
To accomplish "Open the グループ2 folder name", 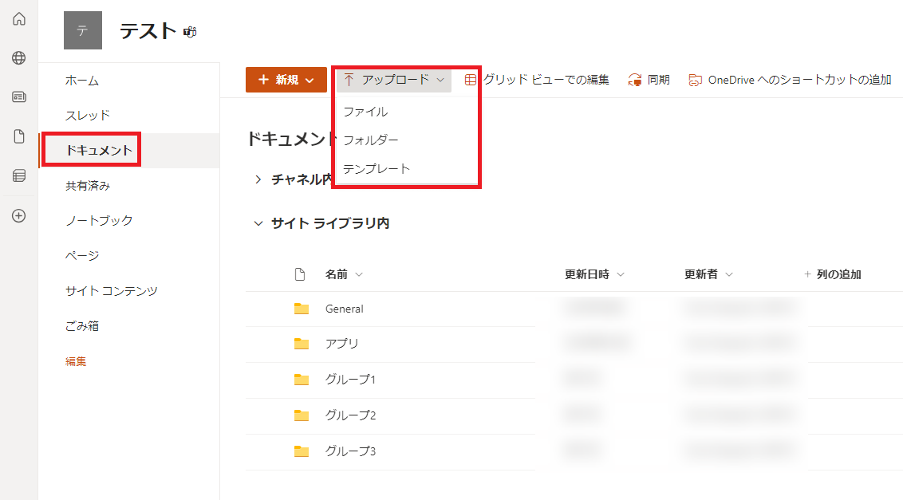I will point(350,415).
